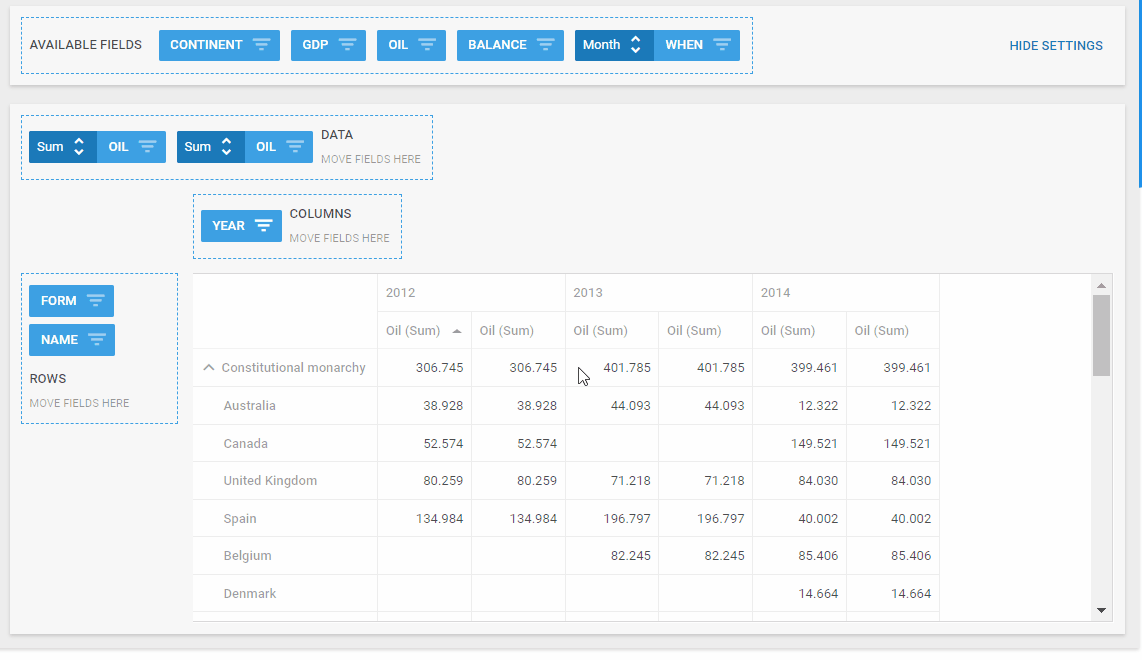Click the filter icon on the FORM row field
Image resolution: width=1142 pixels, height=660 pixels.
pos(95,301)
